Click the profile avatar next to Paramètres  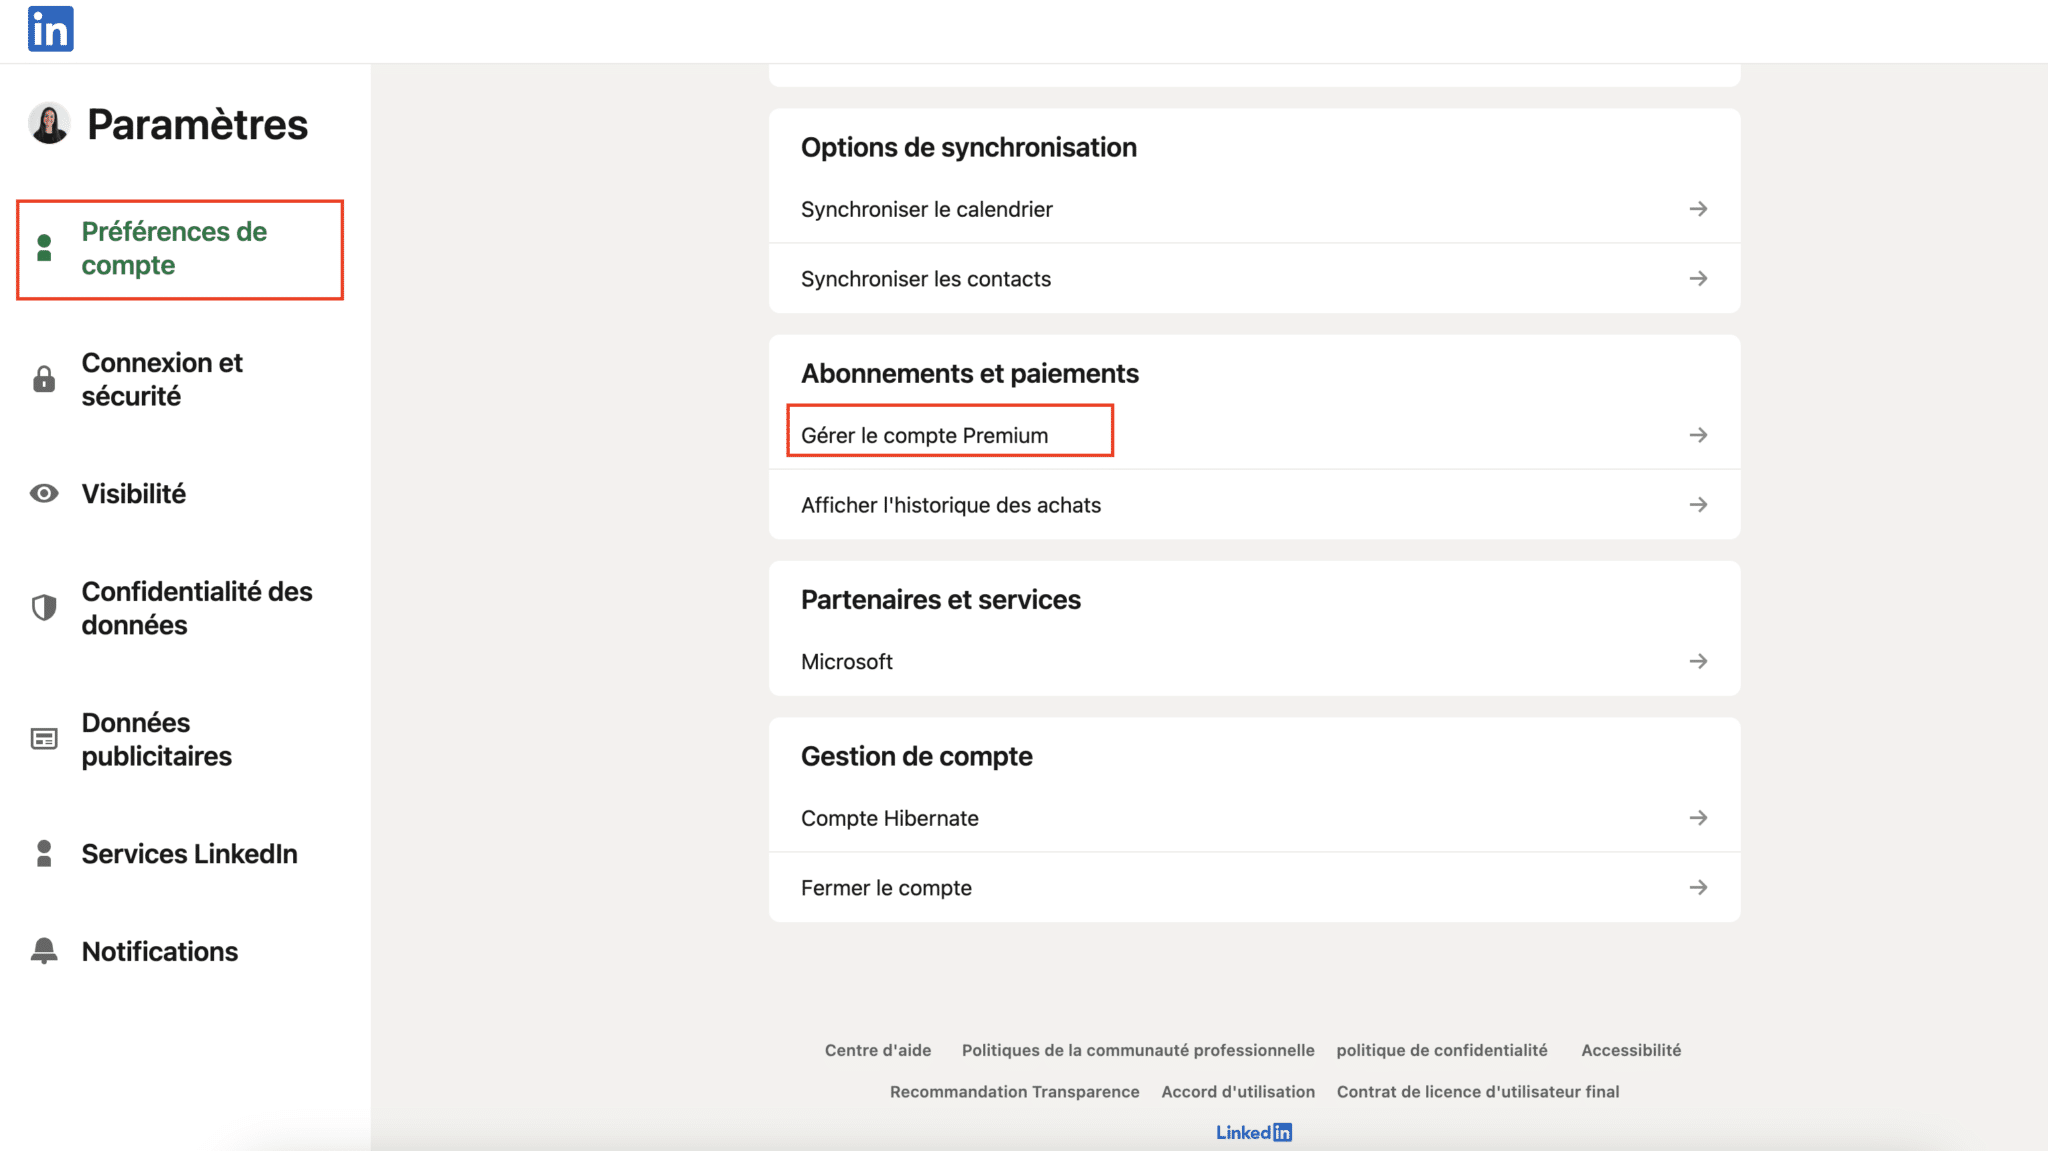44,124
